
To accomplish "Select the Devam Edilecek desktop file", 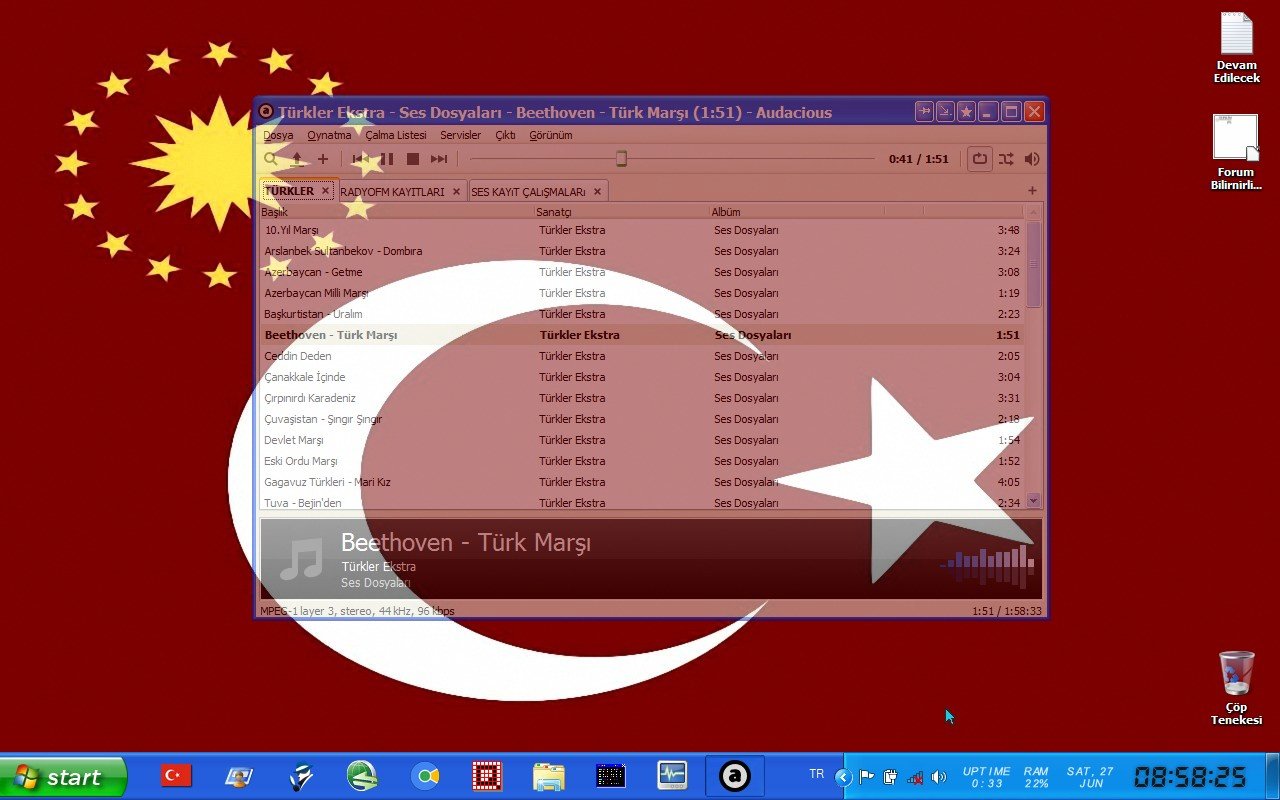I will click(x=1236, y=48).
